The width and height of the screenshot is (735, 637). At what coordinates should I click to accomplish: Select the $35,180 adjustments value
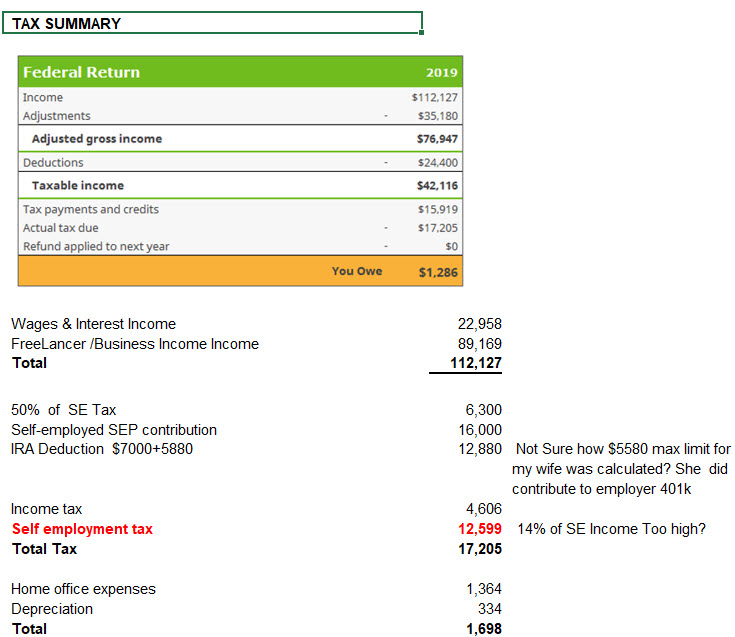pyautogui.click(x=438, y=116)
